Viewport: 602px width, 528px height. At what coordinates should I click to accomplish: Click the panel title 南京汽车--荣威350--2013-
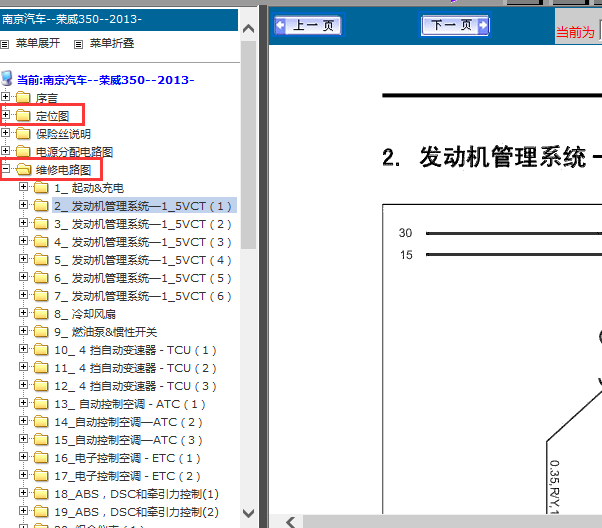(x=72, y=19)
